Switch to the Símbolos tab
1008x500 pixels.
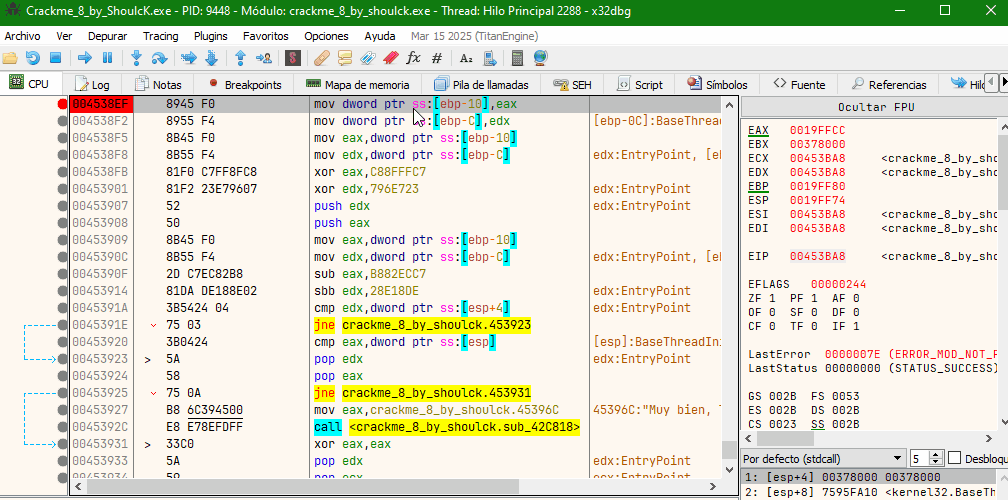(717, 84)
